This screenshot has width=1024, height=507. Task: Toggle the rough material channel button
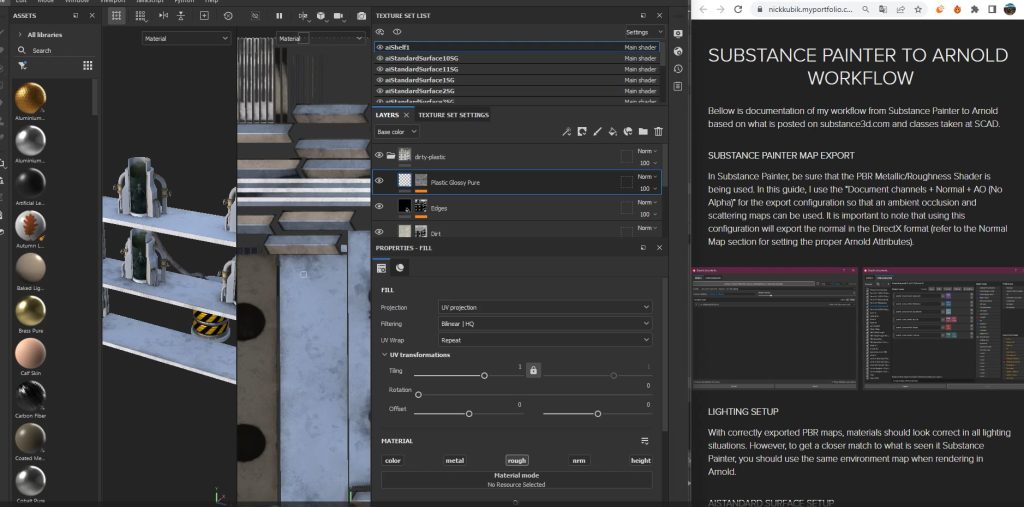[x=517, y=461]
